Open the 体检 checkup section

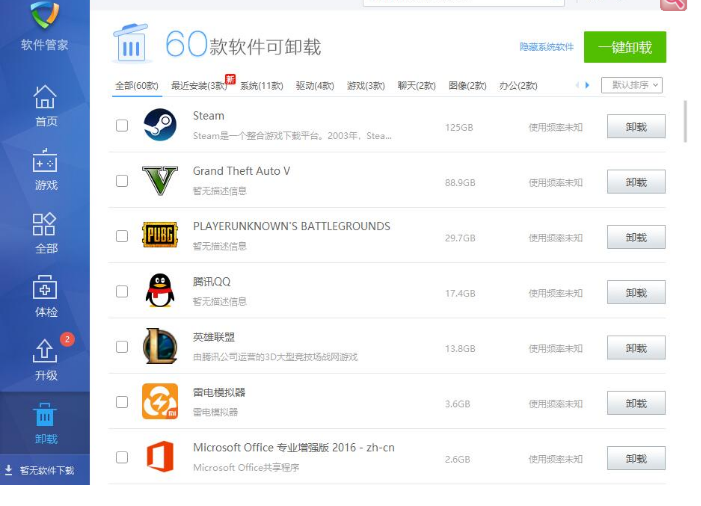click(45, 296)
